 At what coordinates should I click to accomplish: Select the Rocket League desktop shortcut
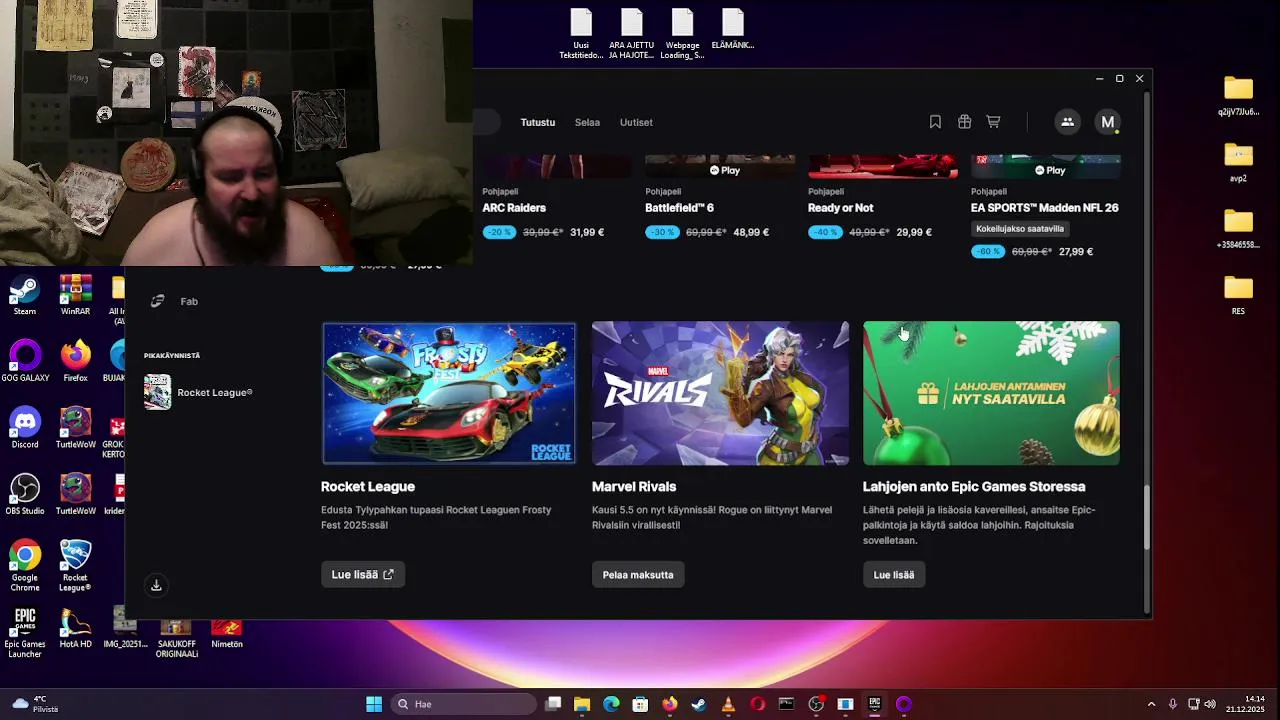(x=75, y=566)
